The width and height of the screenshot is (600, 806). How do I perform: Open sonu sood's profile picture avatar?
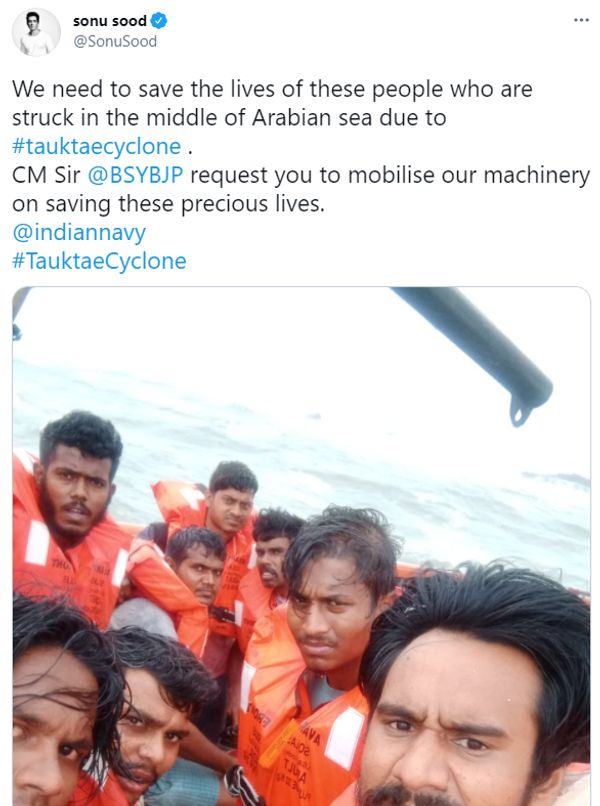pos(35,32)
